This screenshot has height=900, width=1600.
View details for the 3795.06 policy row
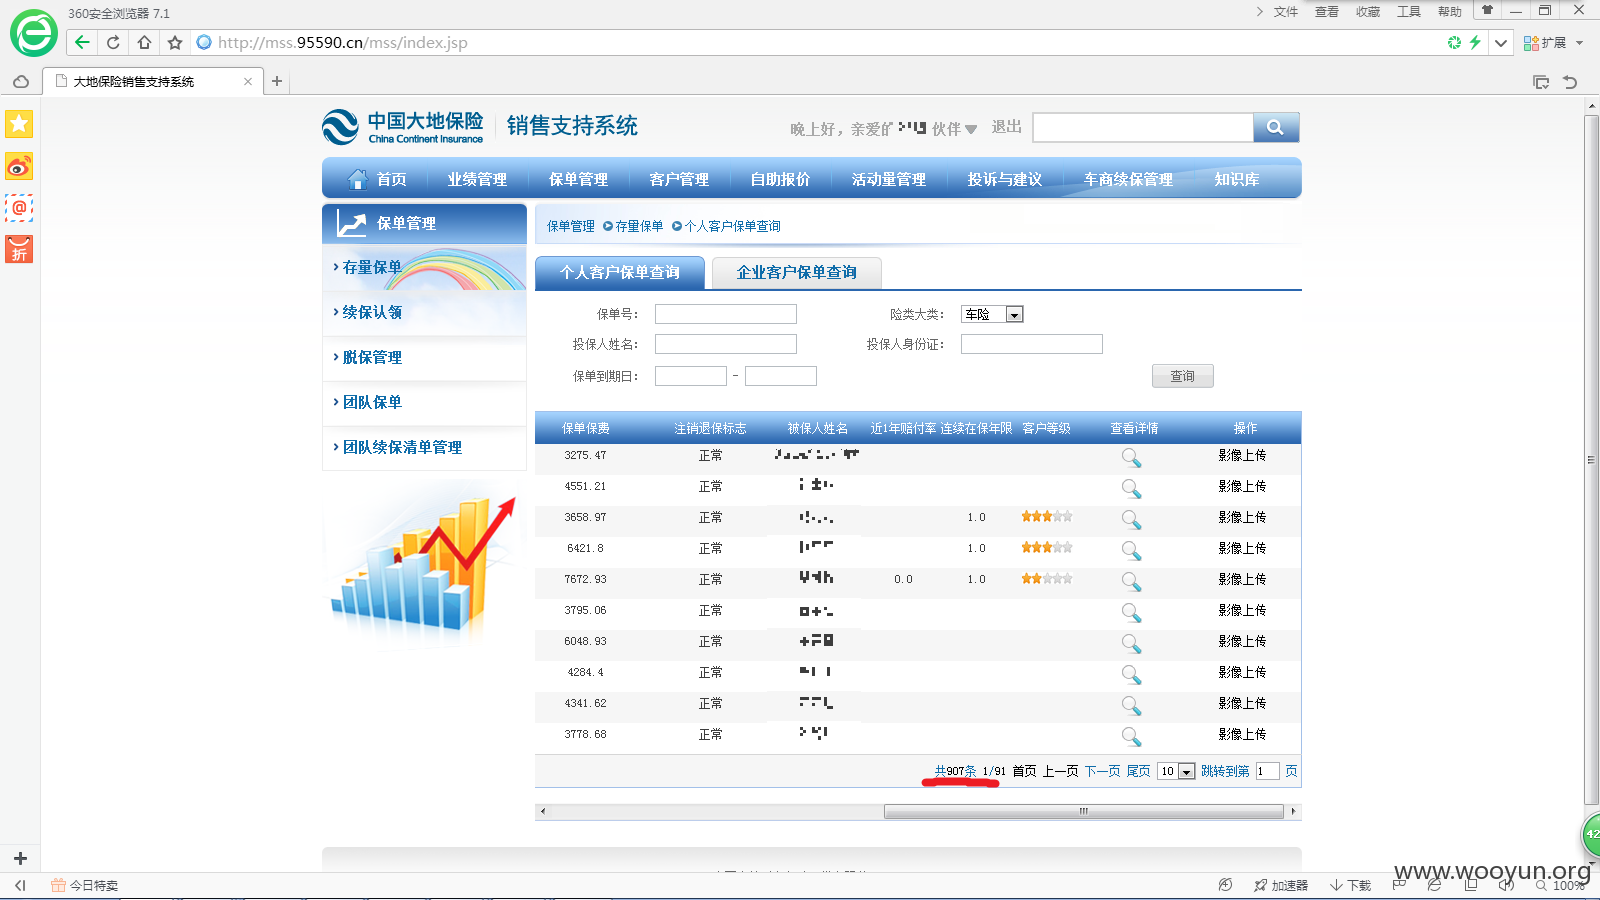tap(1131, 612)
